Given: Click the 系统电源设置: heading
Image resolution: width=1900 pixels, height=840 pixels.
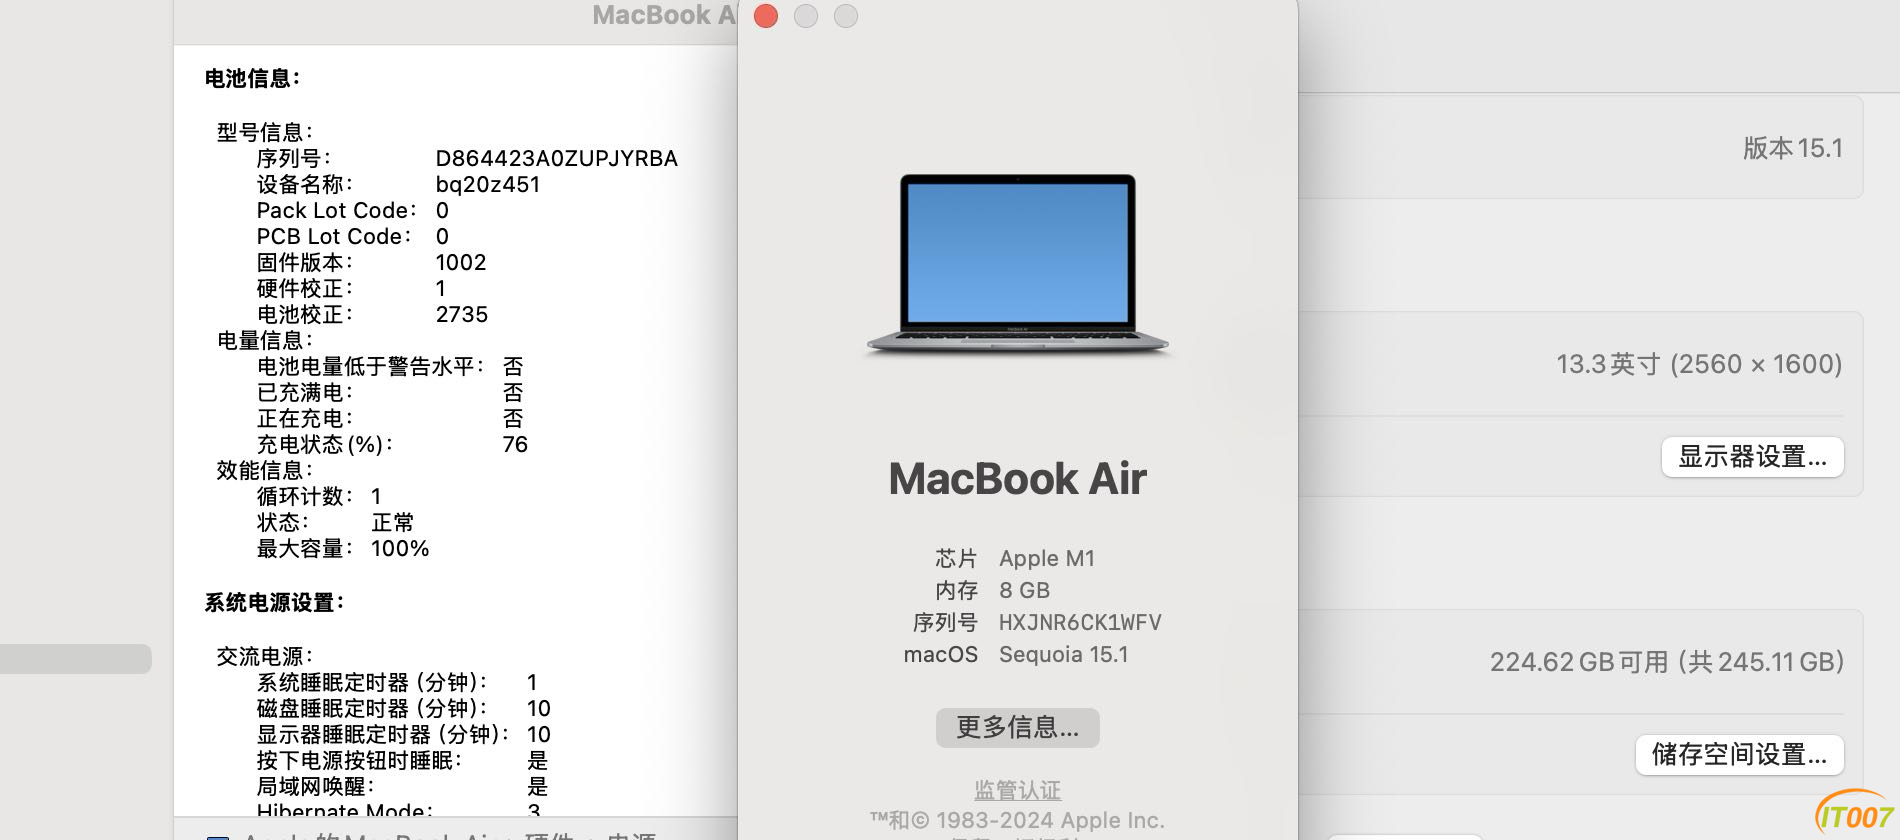Looking at the screenshot, I should 274,602.
